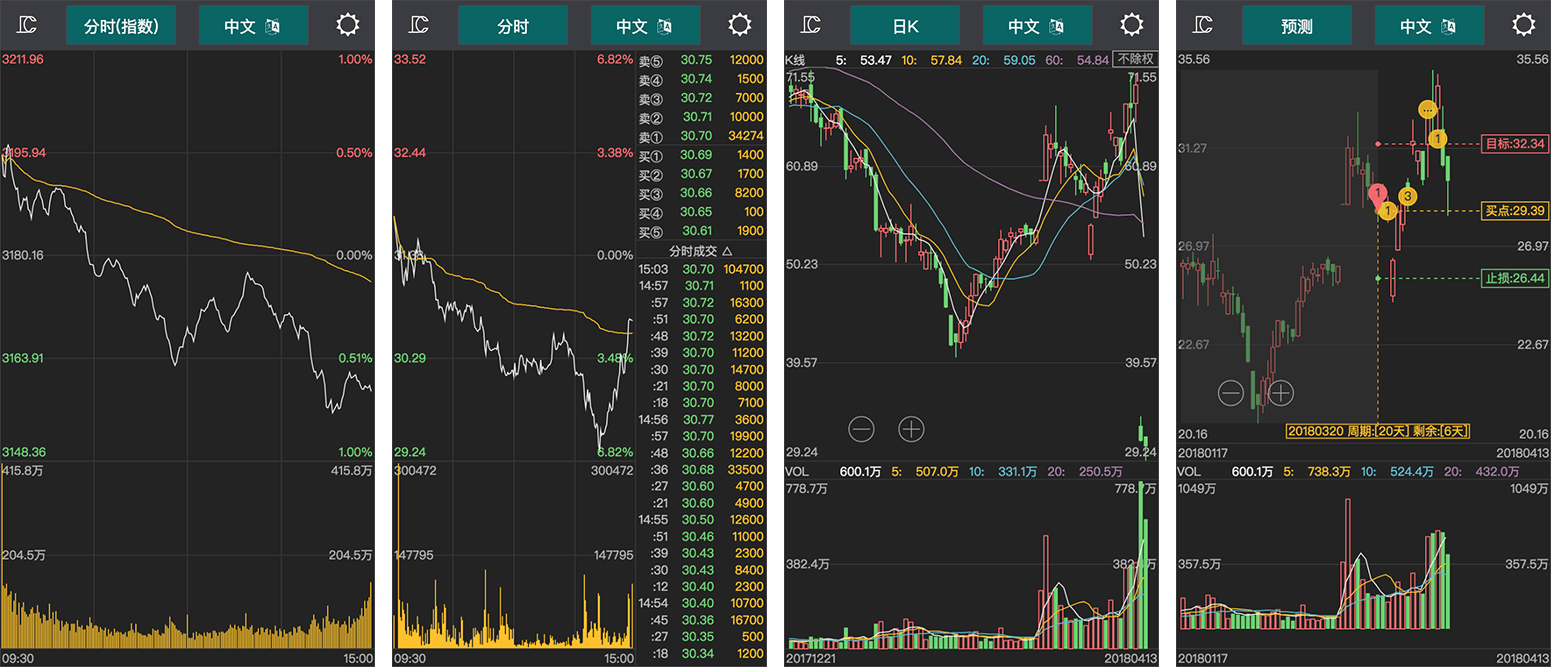Image resolution: width=1551 pixels, height=667 pixels.
Task: Zoom out the 日K candlestick chart
Action: [x=861, y=430]
